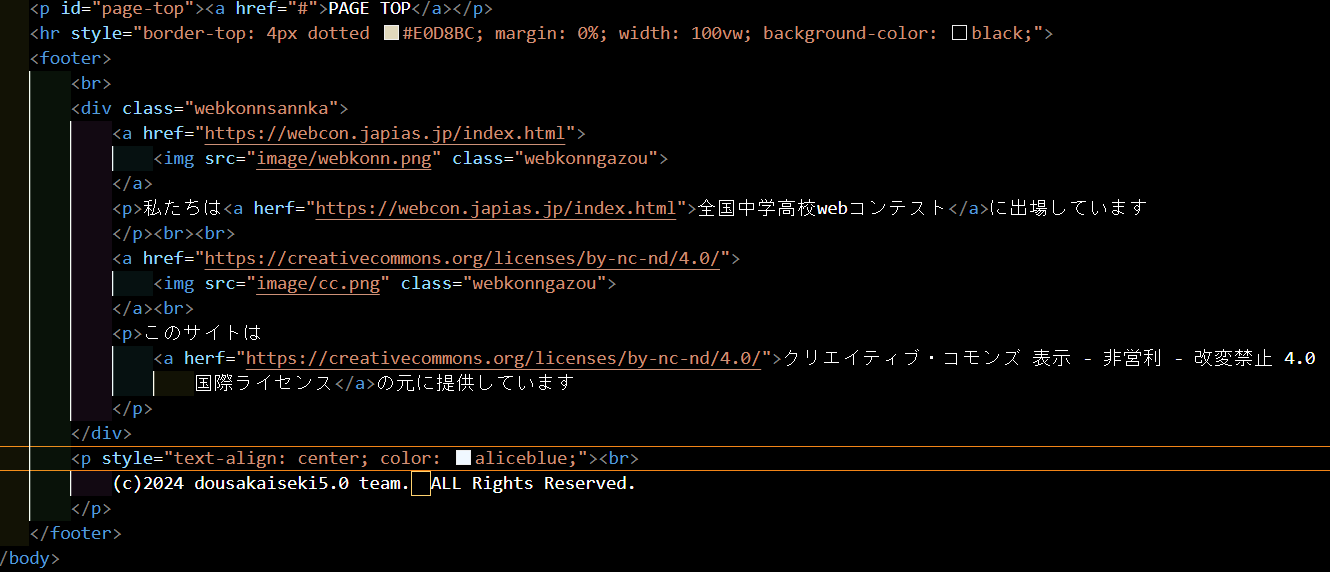Screen dimensions: 1330x572
Task: Open the image/cc.png source path
Action: (x=318, y=283)
